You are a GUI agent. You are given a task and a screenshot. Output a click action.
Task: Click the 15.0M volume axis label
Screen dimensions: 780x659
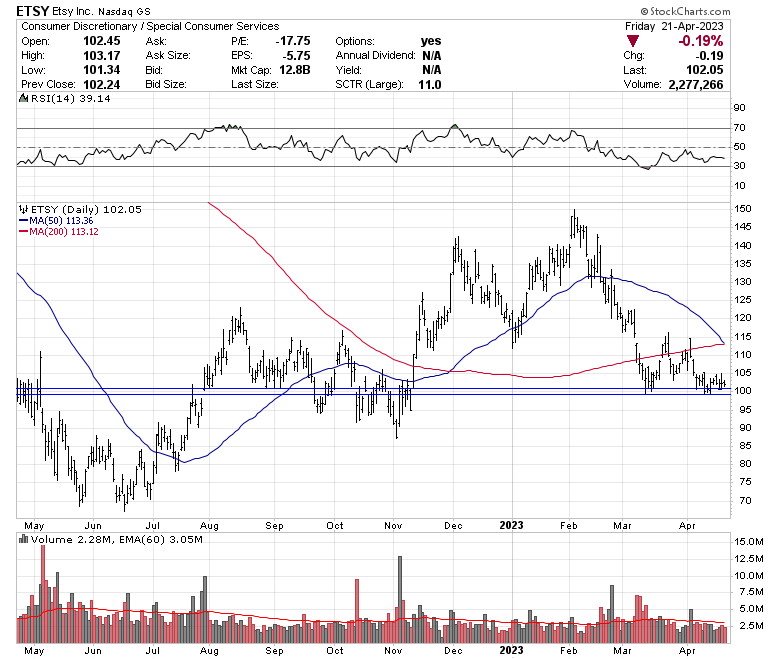(749, 542)
